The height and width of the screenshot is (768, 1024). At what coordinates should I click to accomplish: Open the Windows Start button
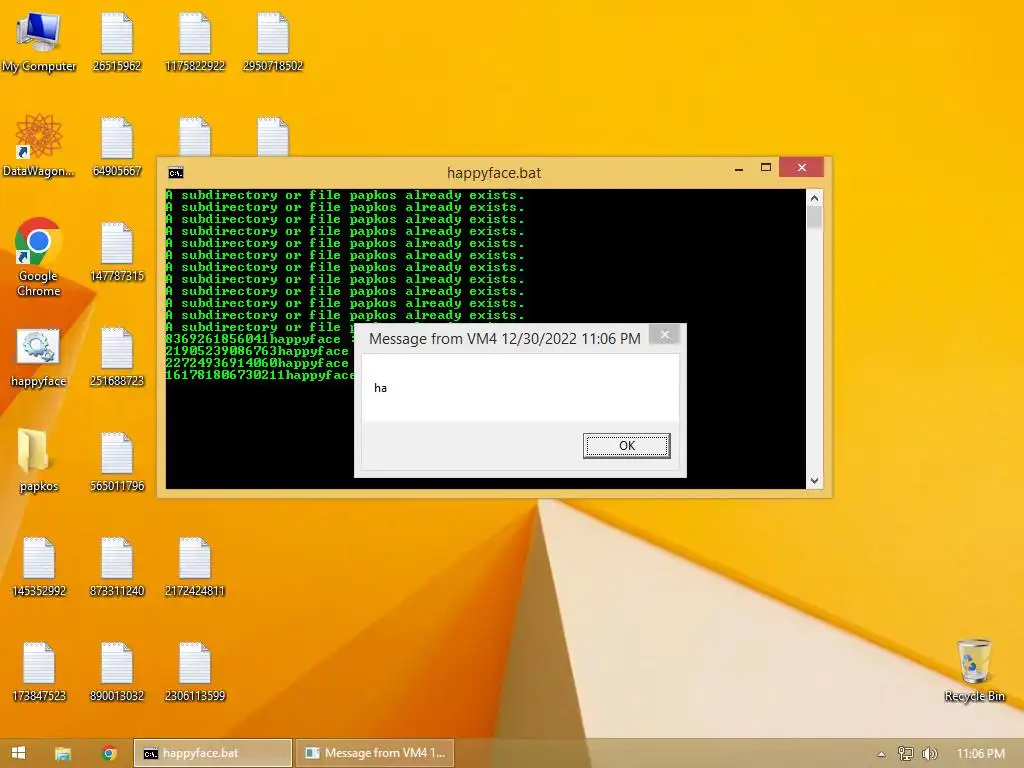tap(18, 753)
